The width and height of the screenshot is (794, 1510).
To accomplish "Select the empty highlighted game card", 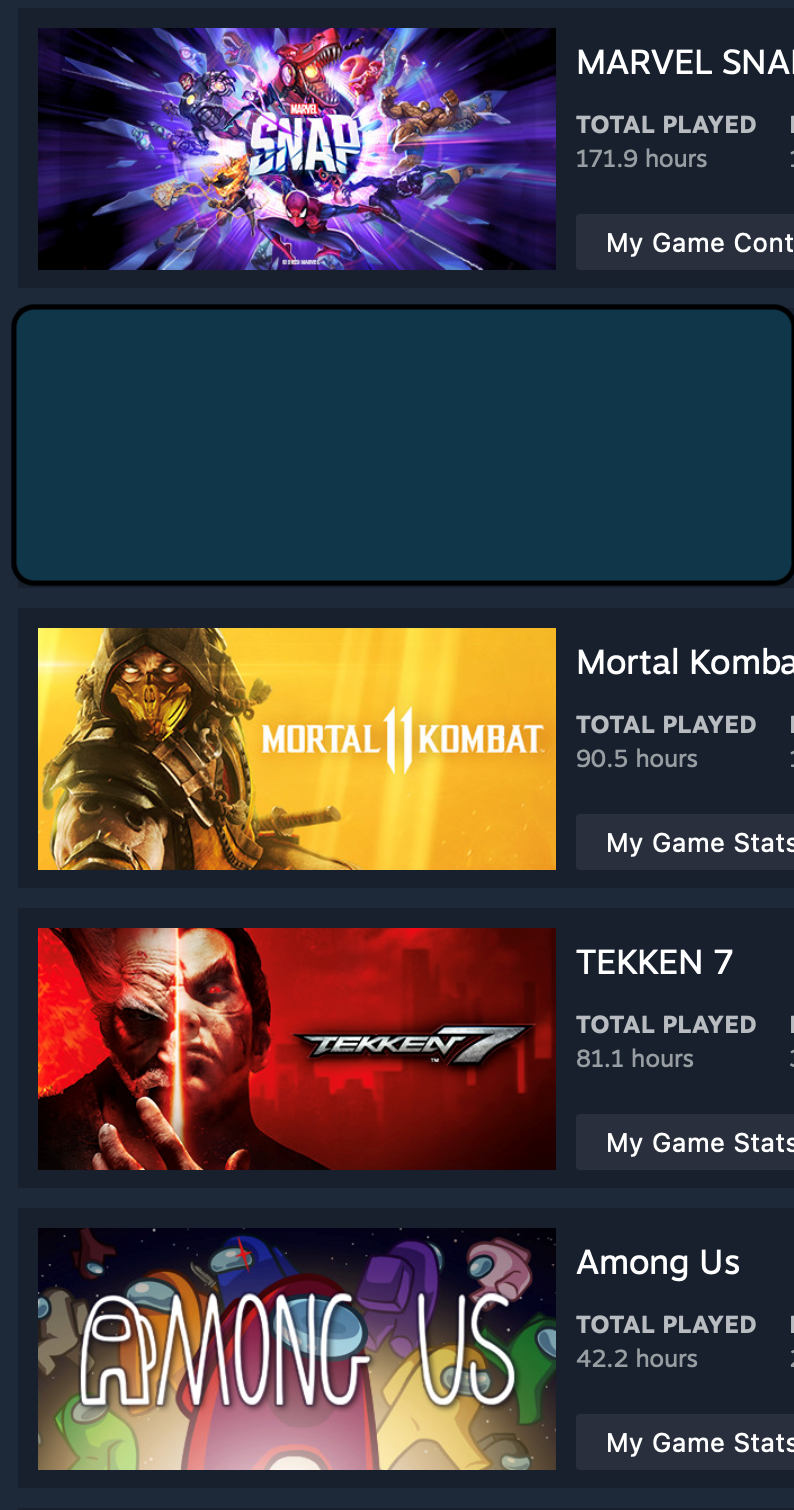I will click(403, 445).
